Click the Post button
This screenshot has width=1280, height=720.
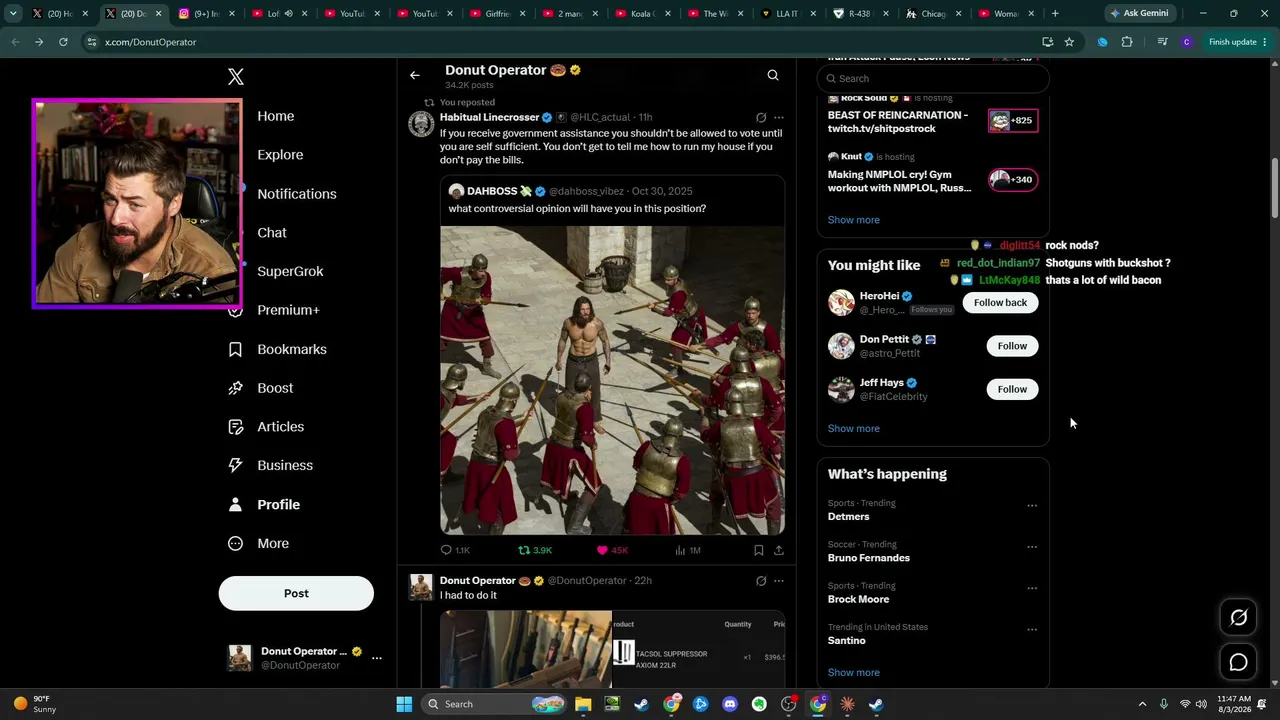coord(296,593)
